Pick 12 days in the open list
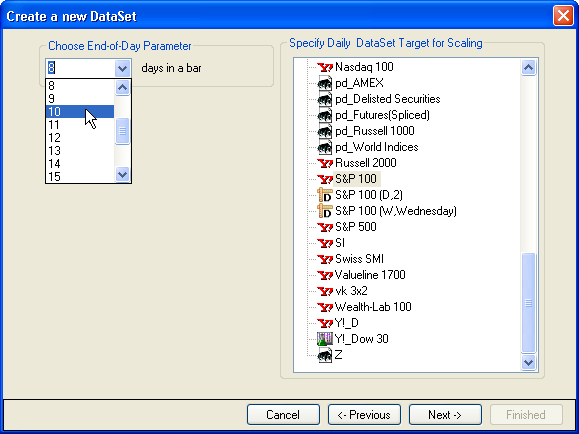 tap(80, 138)
